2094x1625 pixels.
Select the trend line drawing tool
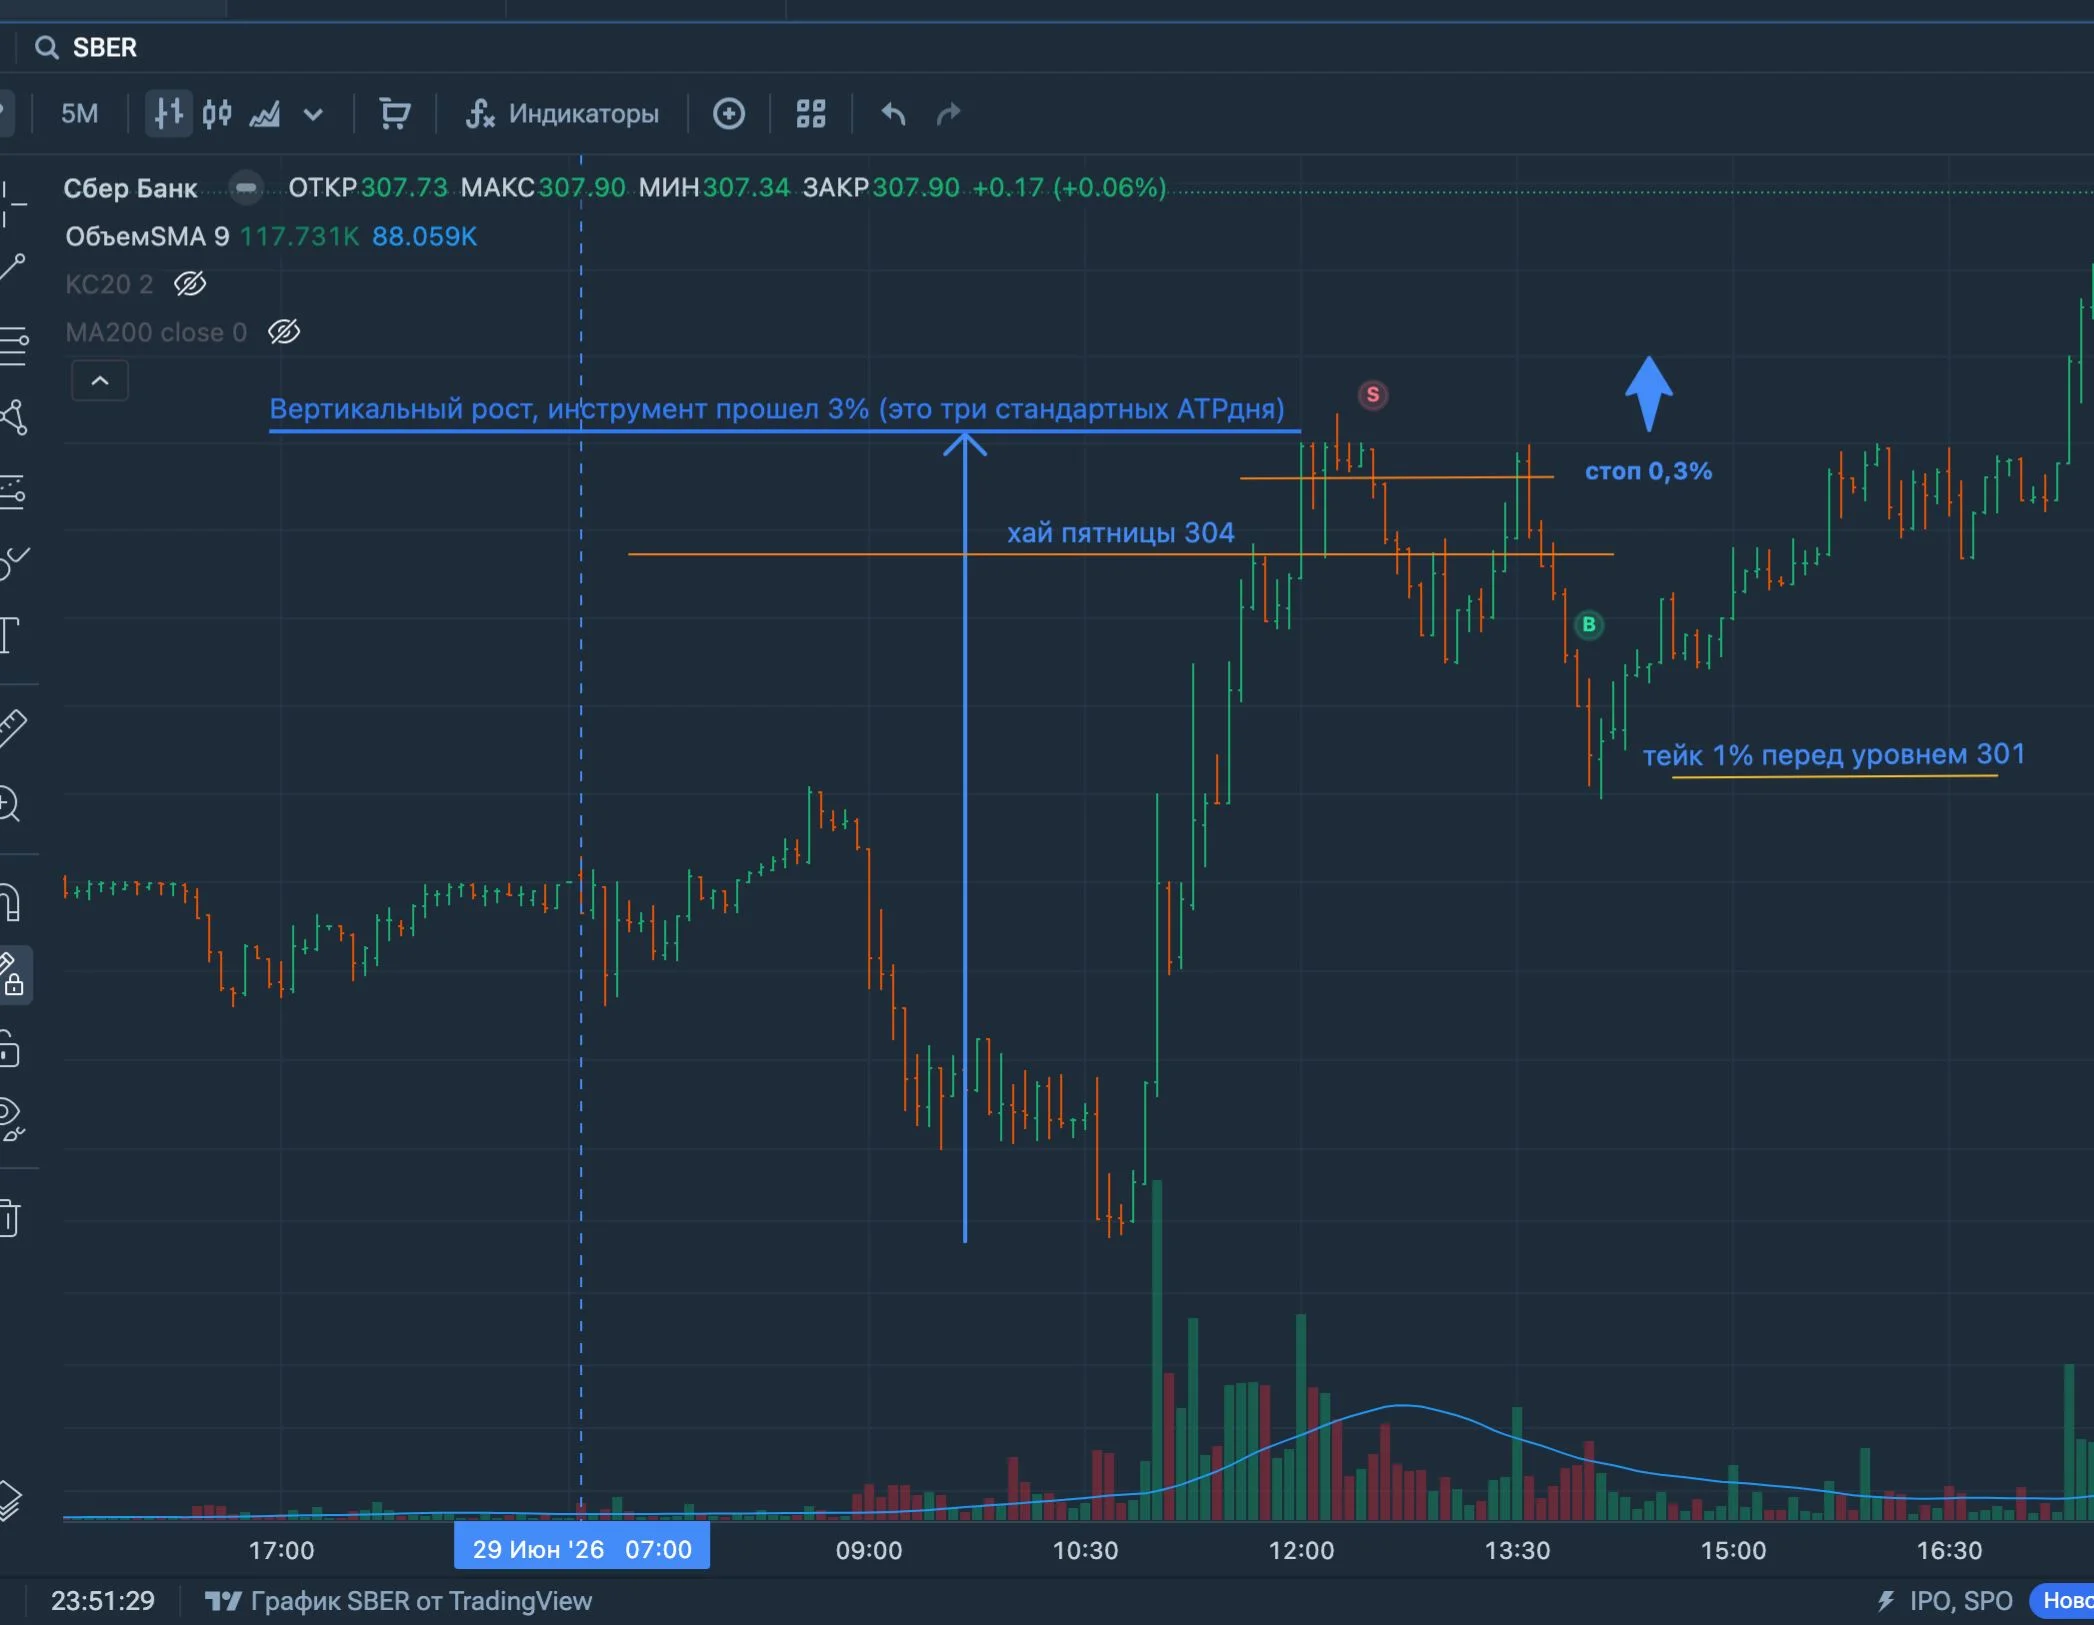[x=12, y=267]
